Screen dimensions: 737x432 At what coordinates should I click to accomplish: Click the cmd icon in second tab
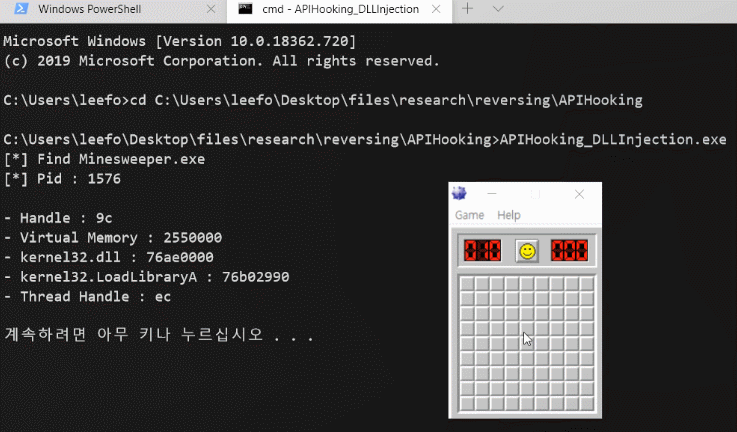point(245,8)
